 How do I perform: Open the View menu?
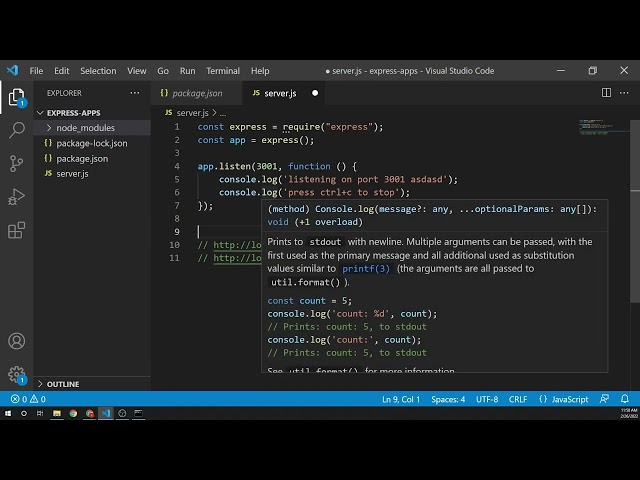click(137, 71)
